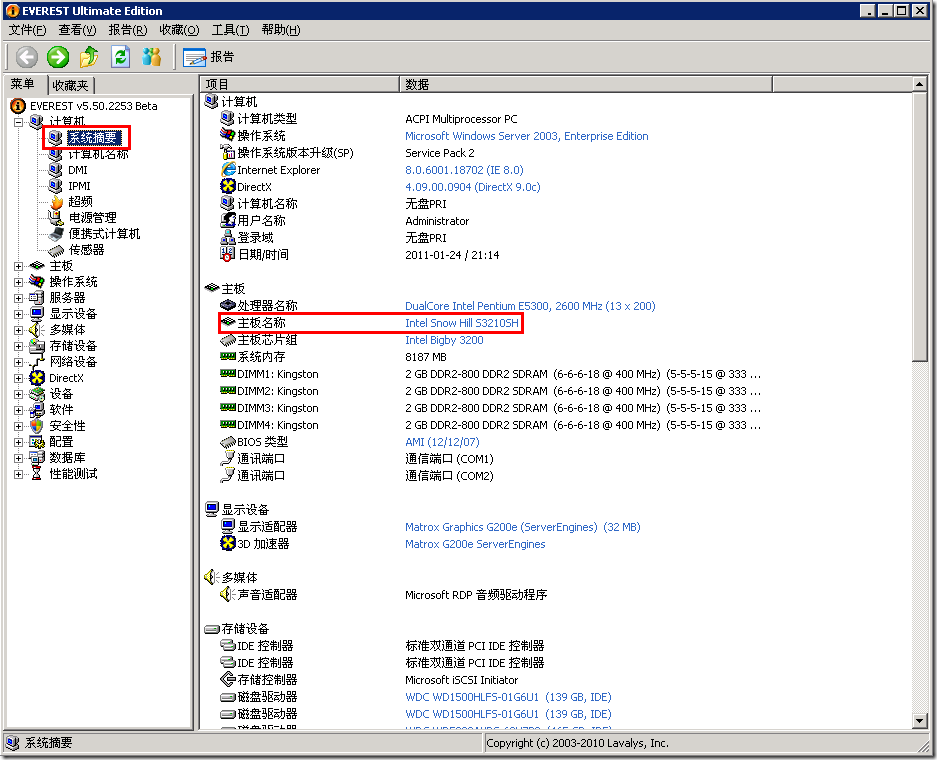Click the 便携式计算机 laptop icon

click(56, 234)
